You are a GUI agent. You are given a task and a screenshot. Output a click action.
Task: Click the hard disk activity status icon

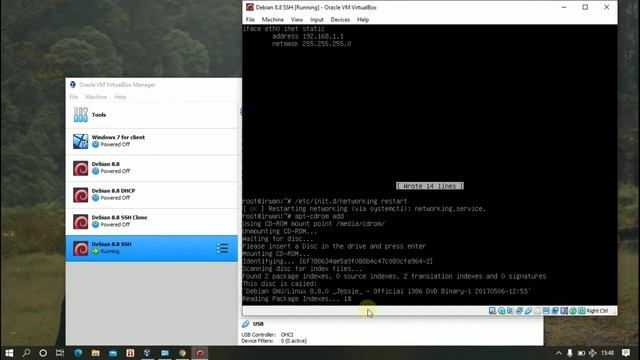pyautogui.click(x=492, y=311)
